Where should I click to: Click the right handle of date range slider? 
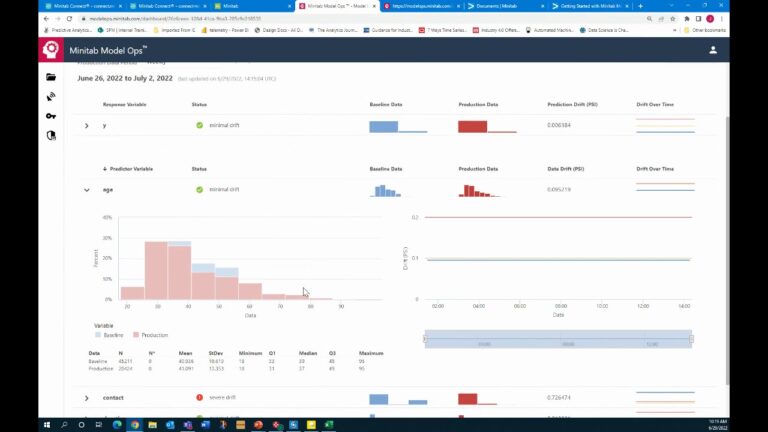692,339
